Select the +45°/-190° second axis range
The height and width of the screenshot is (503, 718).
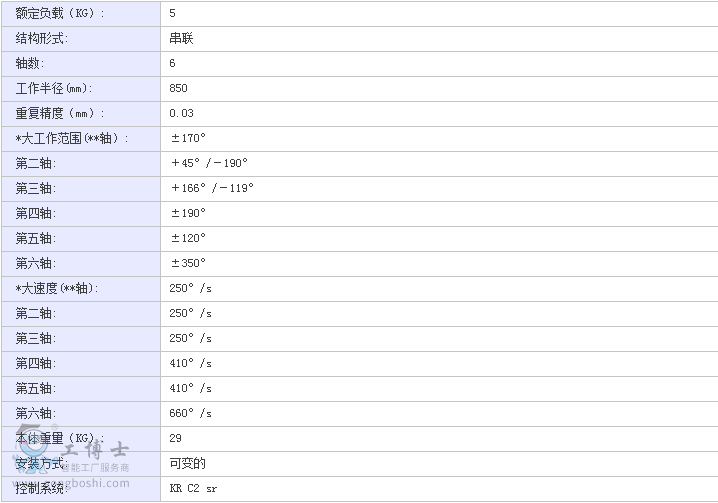point(209,163)
